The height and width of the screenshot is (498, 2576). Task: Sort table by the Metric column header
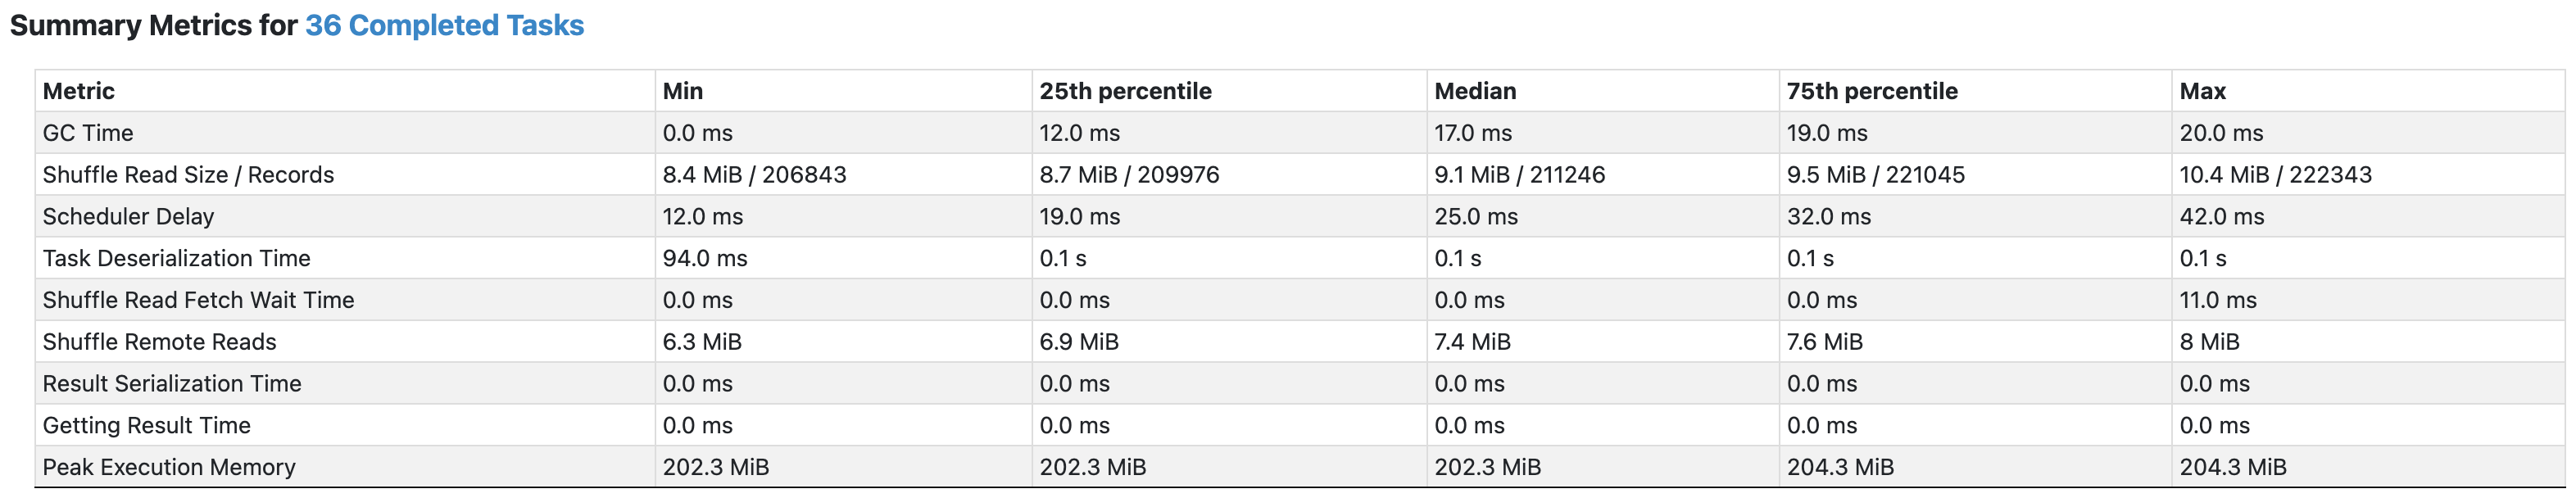[77, 91]
